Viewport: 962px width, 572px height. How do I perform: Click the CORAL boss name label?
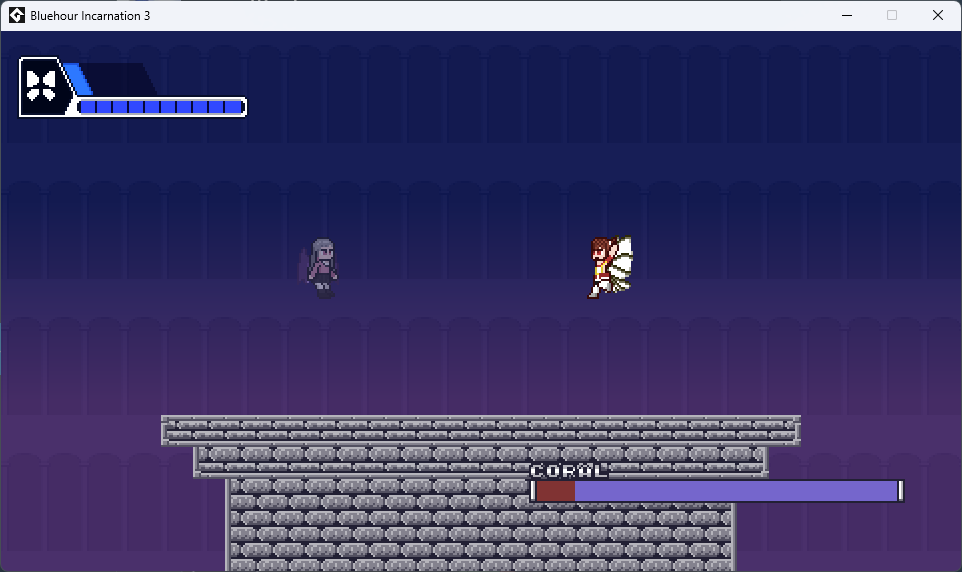point(568,471)
